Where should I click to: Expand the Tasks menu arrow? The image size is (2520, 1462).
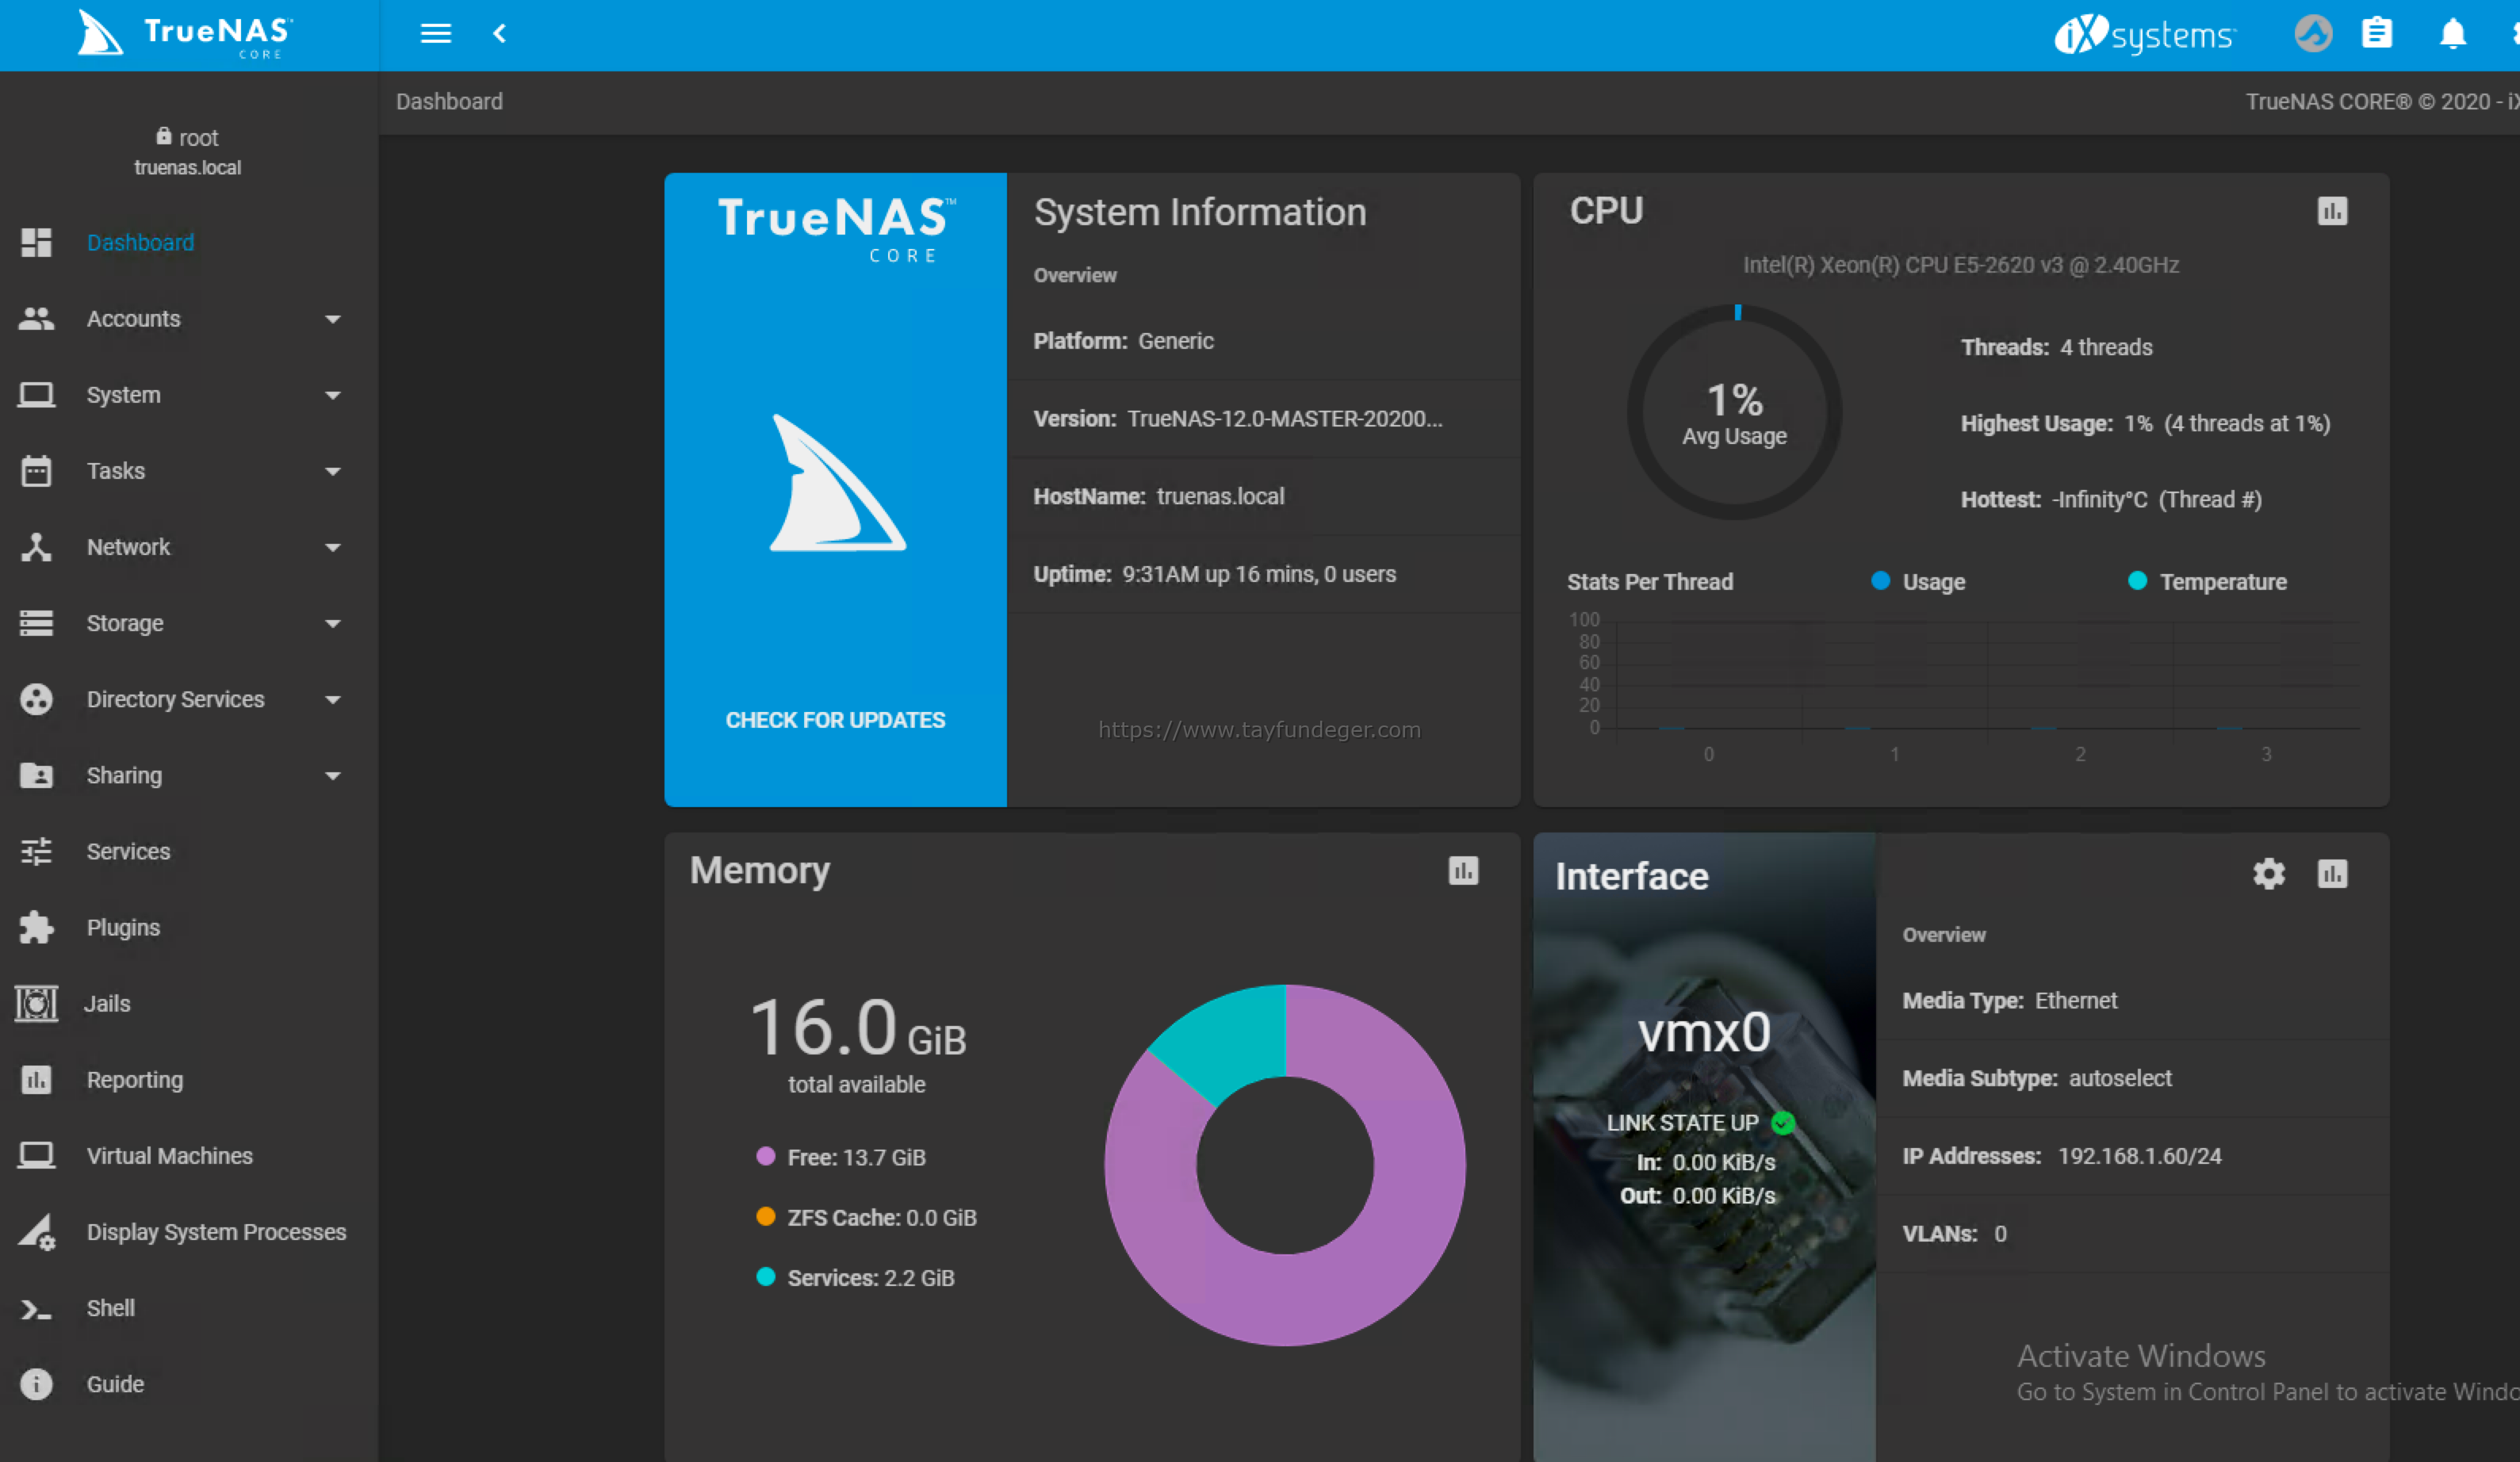pos(333,471)
